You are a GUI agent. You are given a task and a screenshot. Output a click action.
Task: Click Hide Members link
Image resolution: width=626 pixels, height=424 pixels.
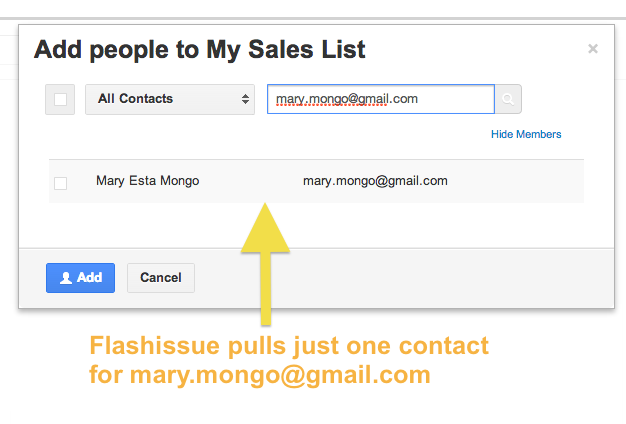526,134
